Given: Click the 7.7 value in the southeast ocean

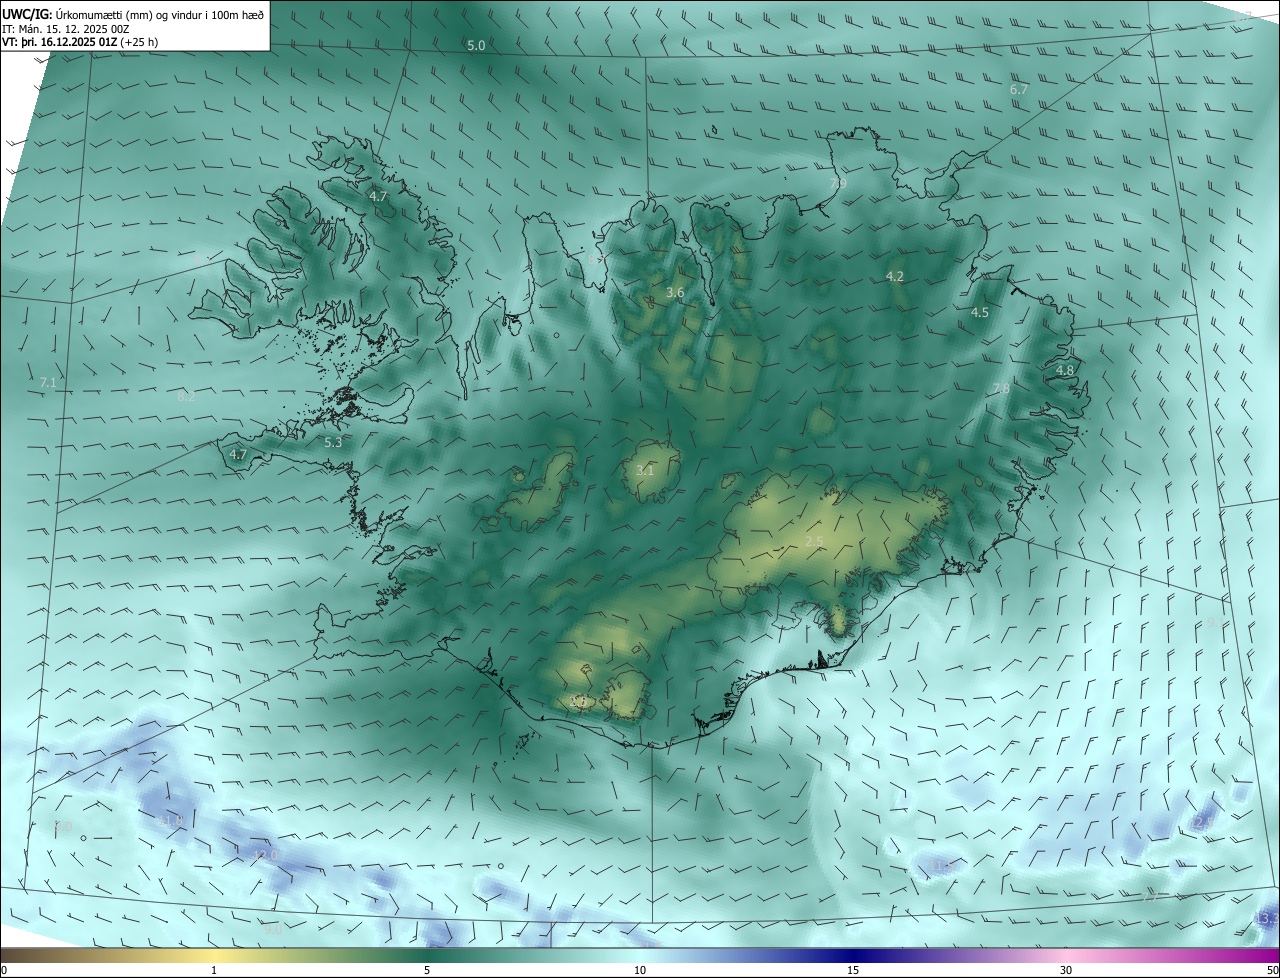Looking at the screenshot, I should click(1150, 898).
